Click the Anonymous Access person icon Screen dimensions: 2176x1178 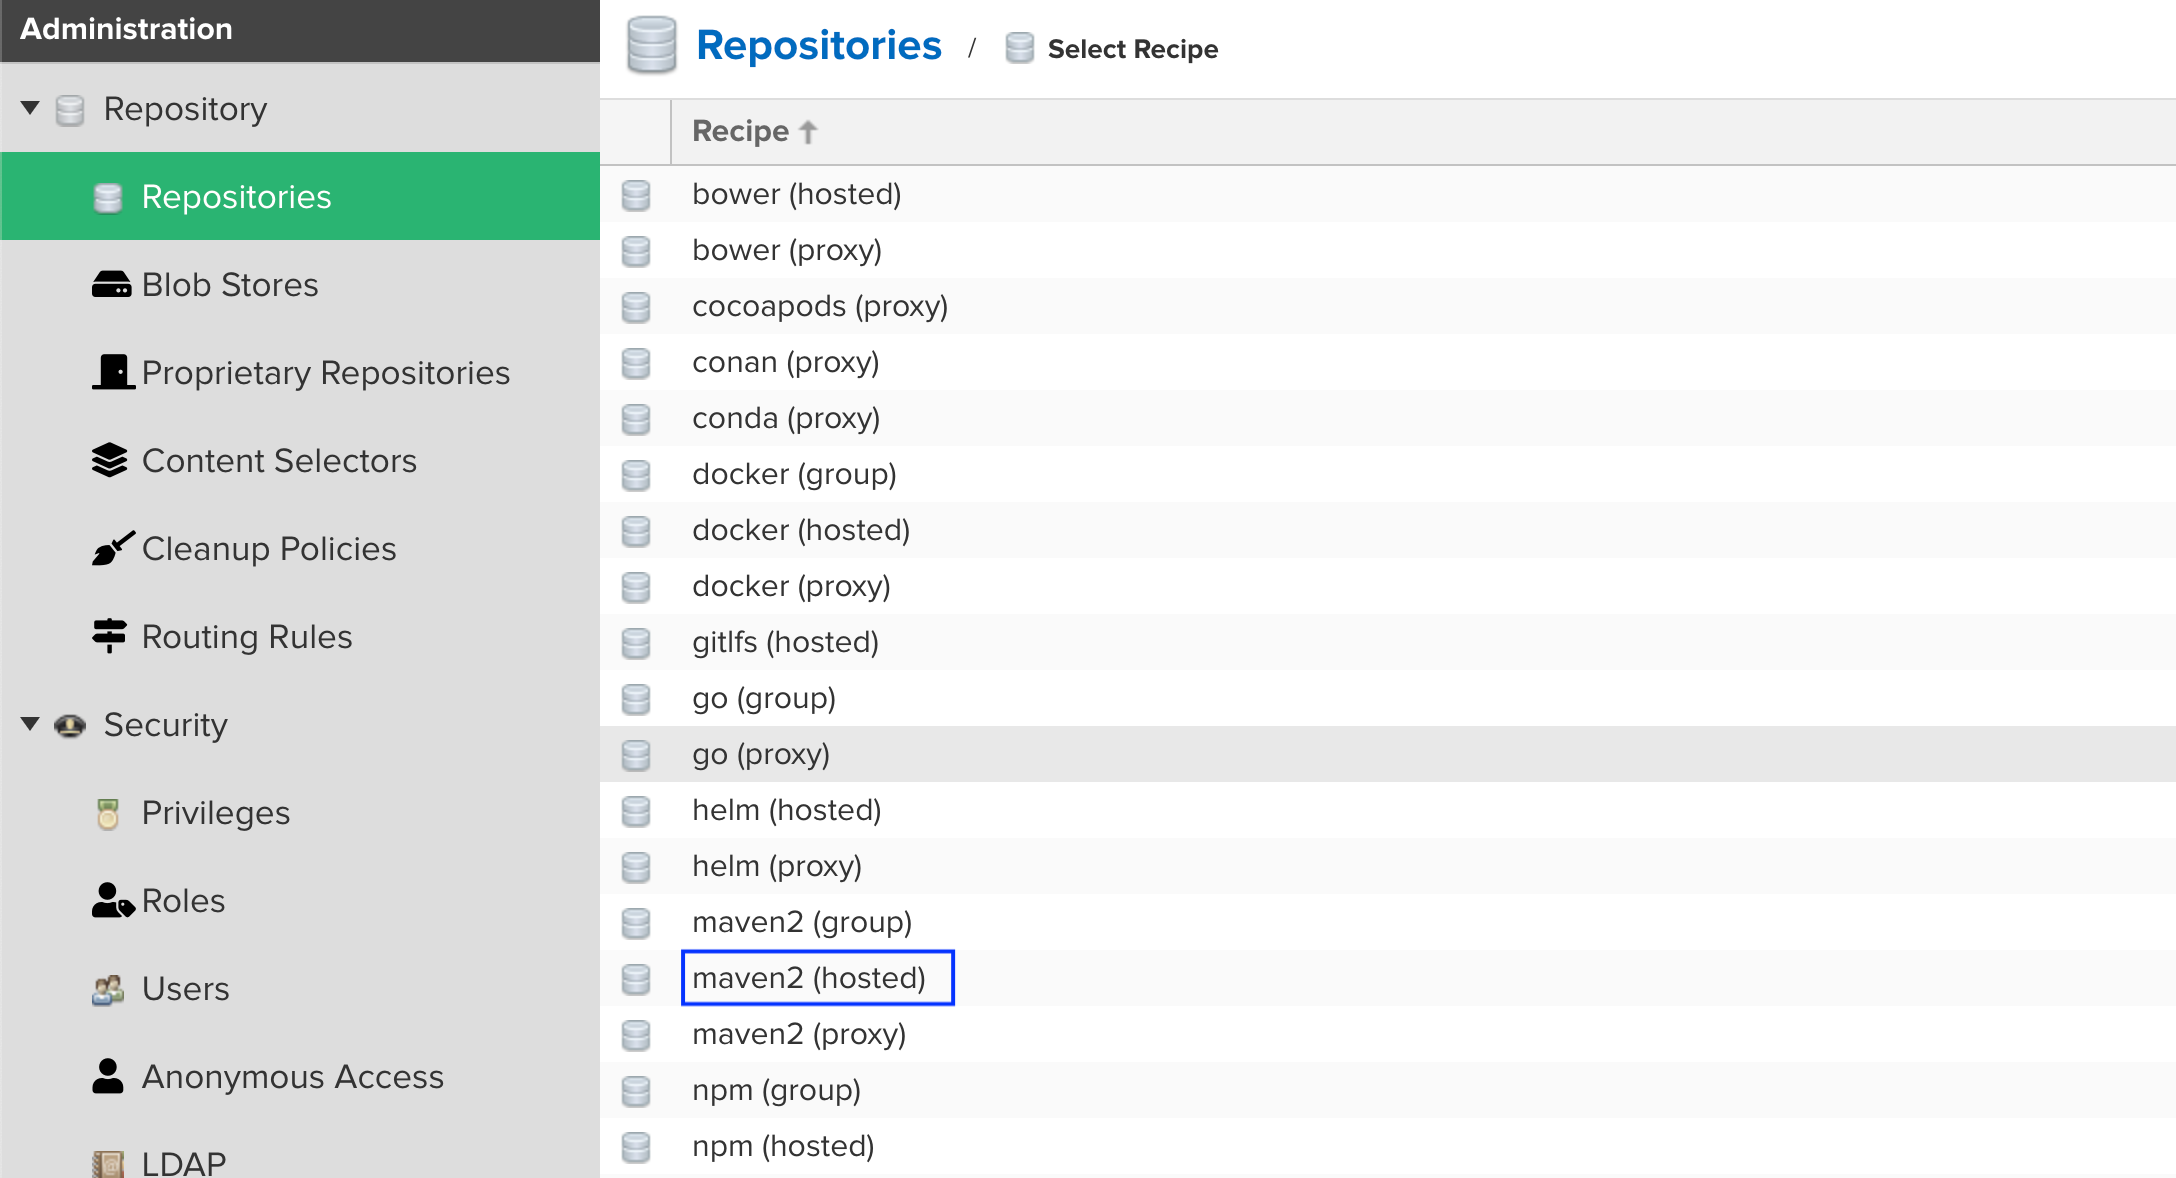pyautogui.click(x=108, y=1076)
